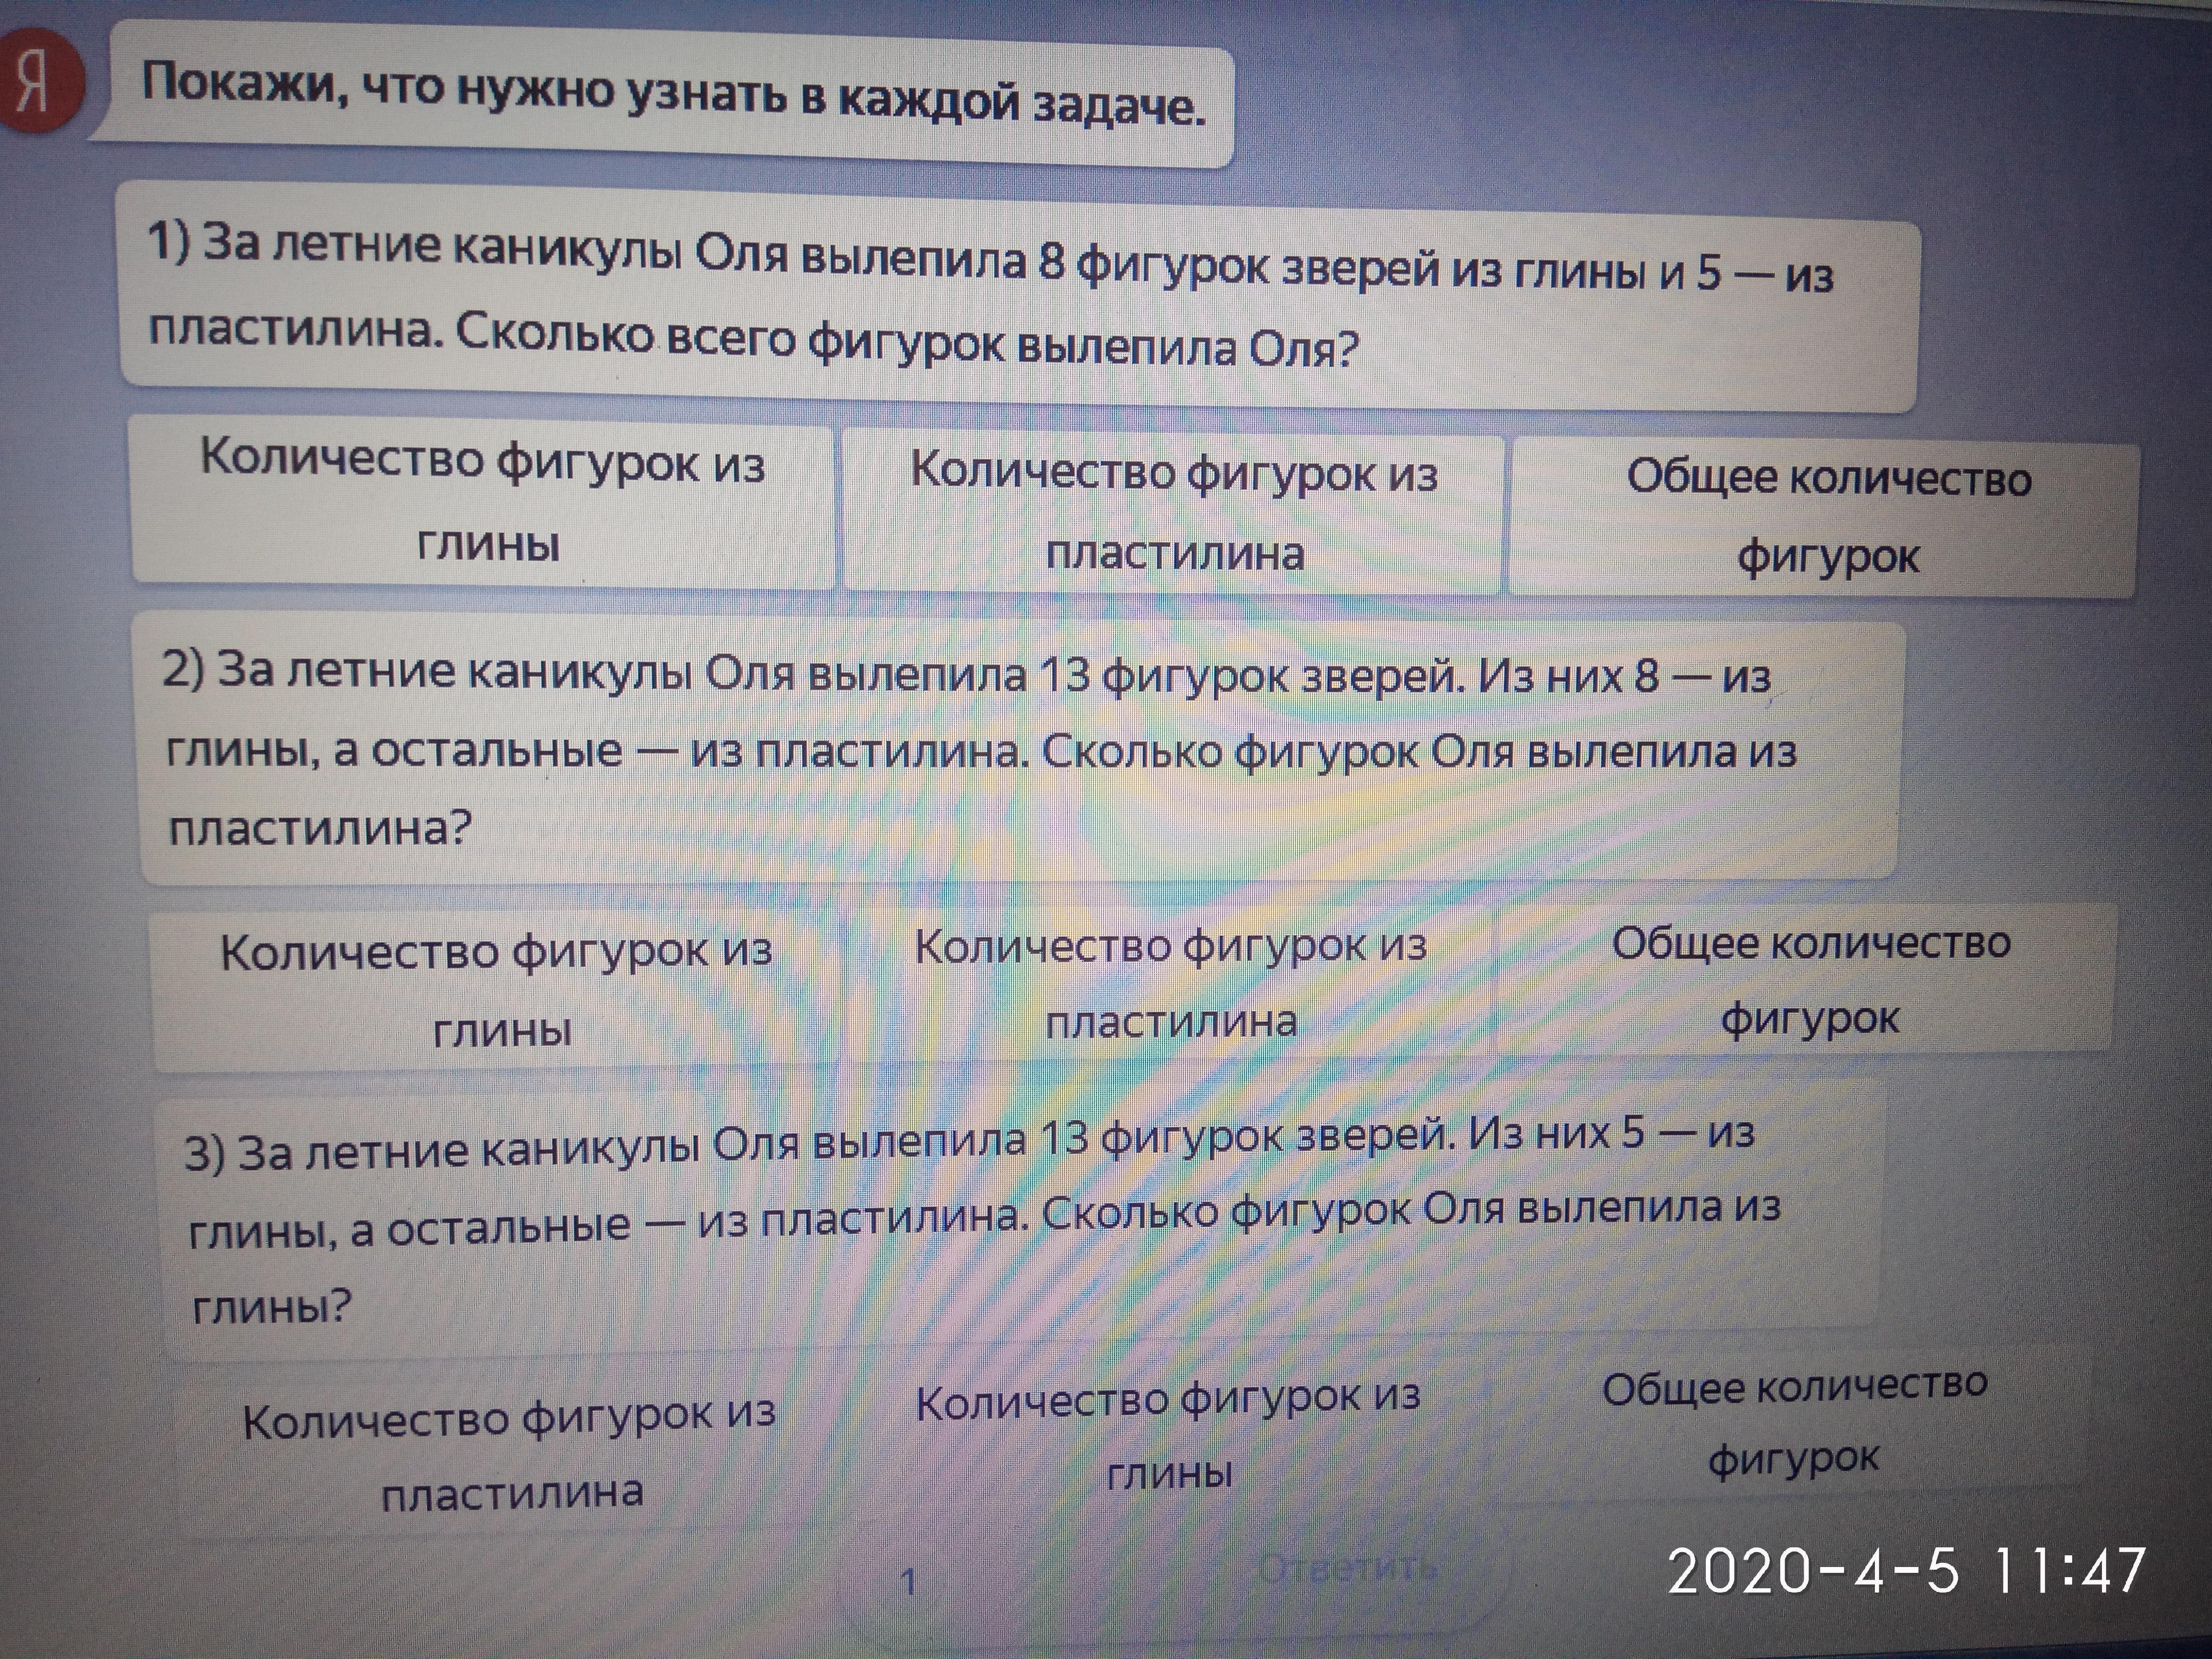Click page number 1 indicator

tap(908, 1582)
